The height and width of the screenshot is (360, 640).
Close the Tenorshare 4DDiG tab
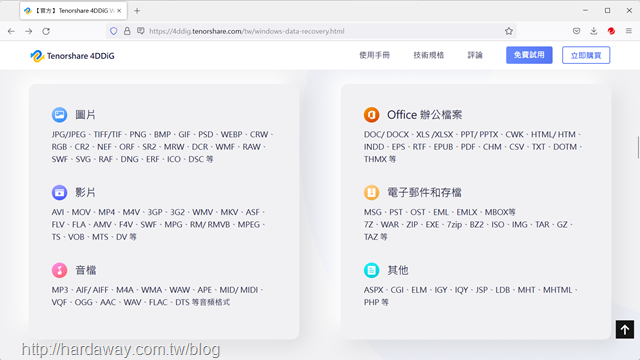pyautogui.click(x=119, y=11)
